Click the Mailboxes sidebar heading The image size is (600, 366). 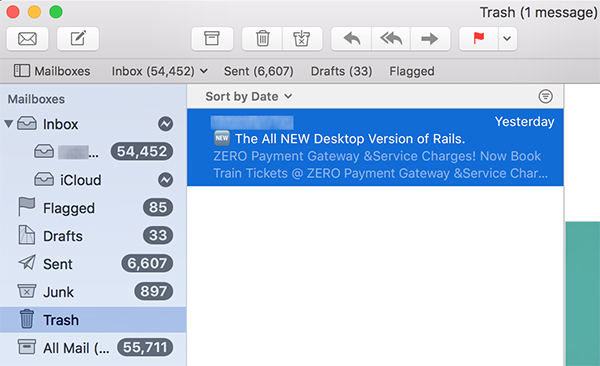36,99
